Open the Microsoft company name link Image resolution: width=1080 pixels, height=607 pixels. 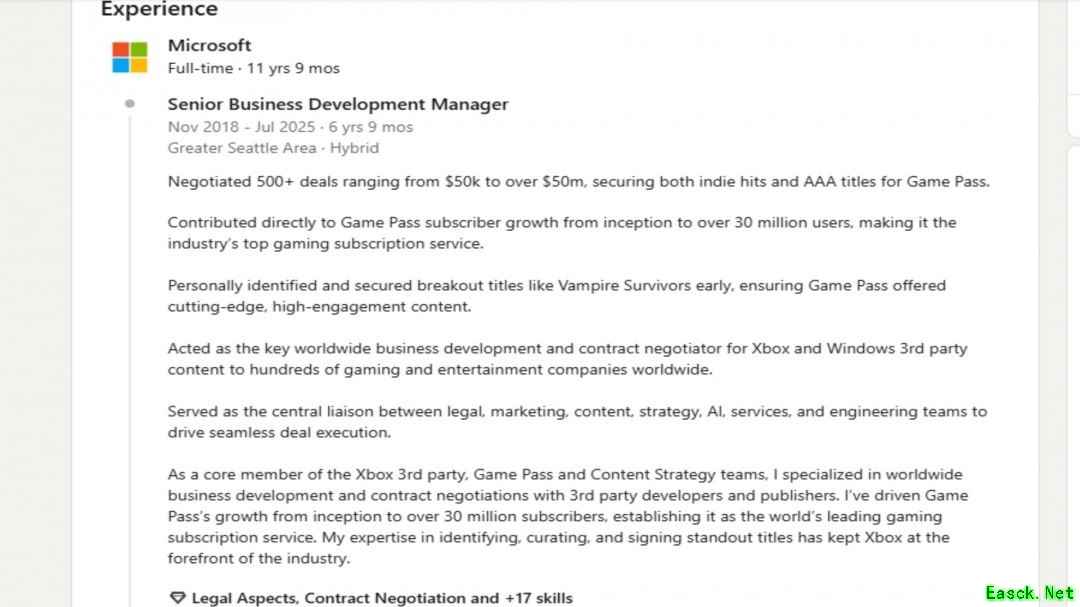tap(209, 45)
